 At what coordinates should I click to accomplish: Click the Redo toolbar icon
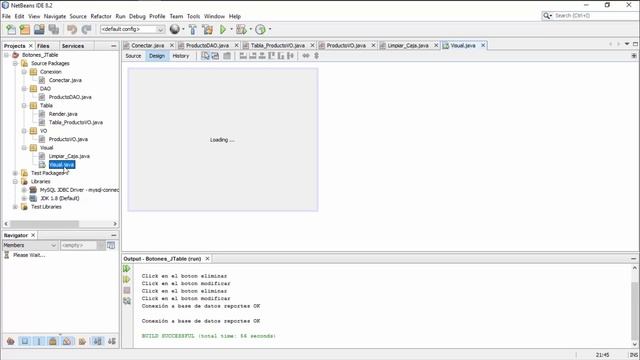pos(86,29)
